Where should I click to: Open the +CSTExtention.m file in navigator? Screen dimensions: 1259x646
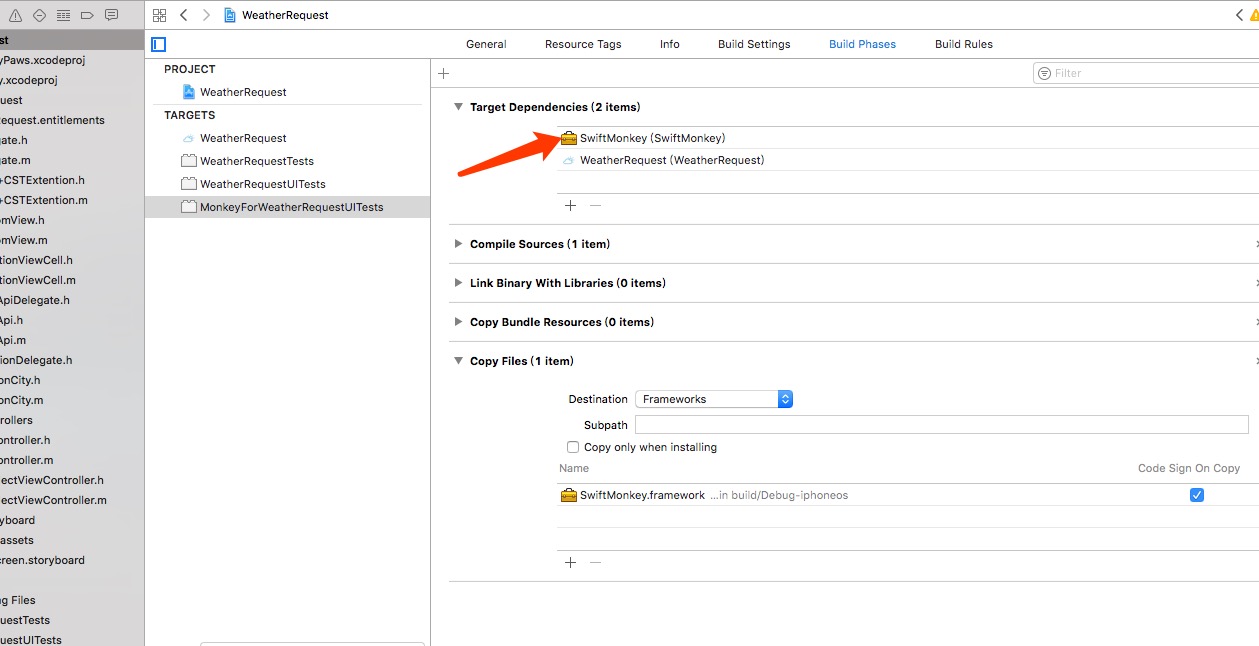pyautogui.click(x=43, y=200)
